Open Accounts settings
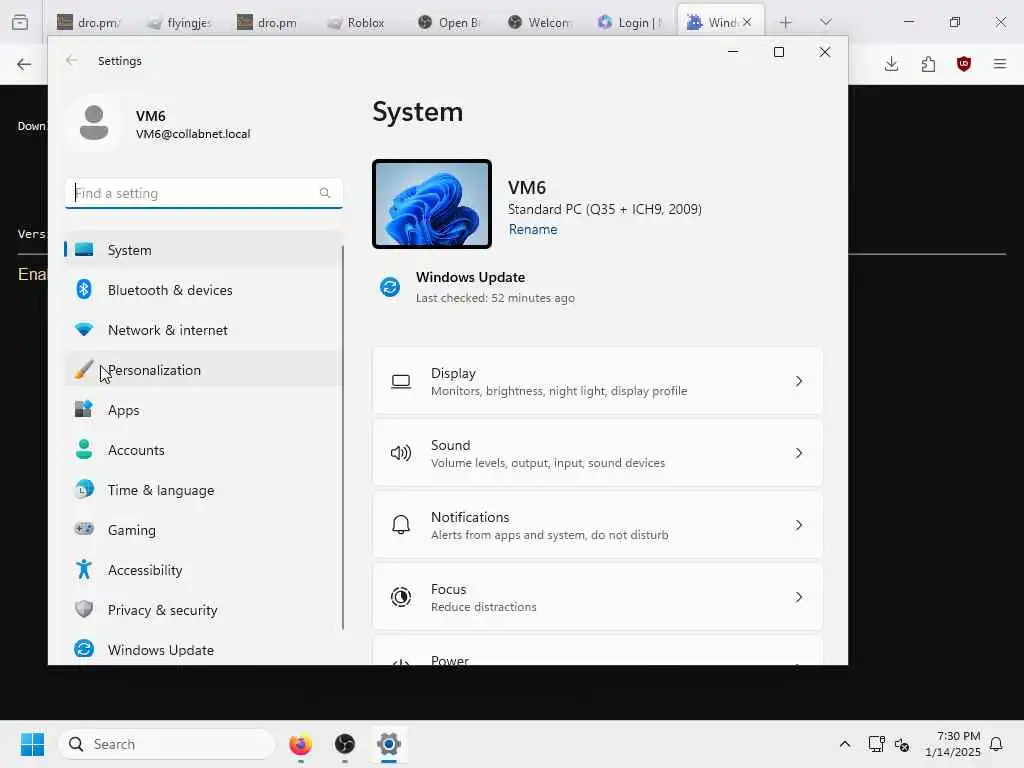This screenshot has width=1024, height=768. click(x=203, y=450)
